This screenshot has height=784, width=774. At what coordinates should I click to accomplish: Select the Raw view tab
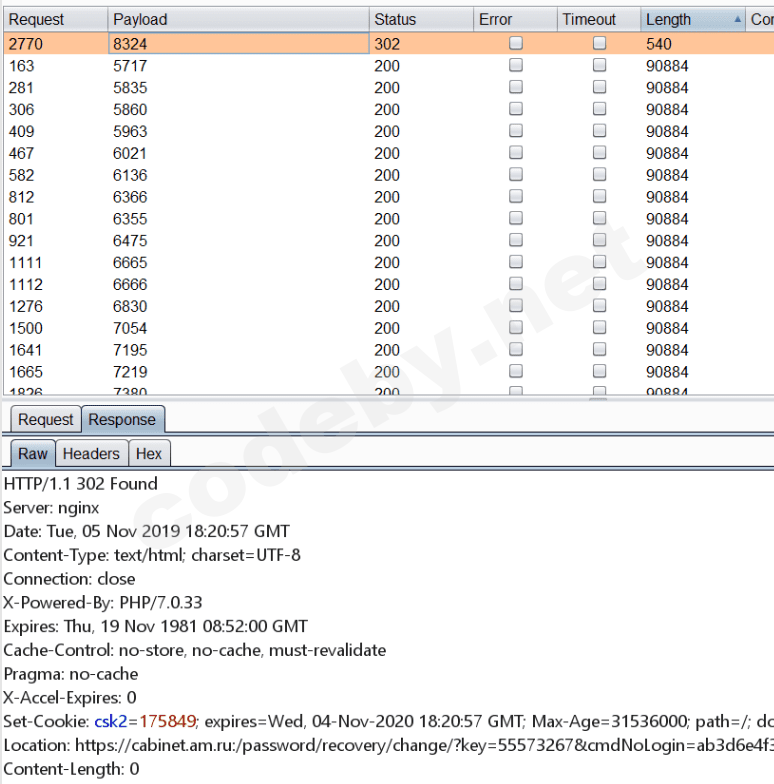coord(32,454)
